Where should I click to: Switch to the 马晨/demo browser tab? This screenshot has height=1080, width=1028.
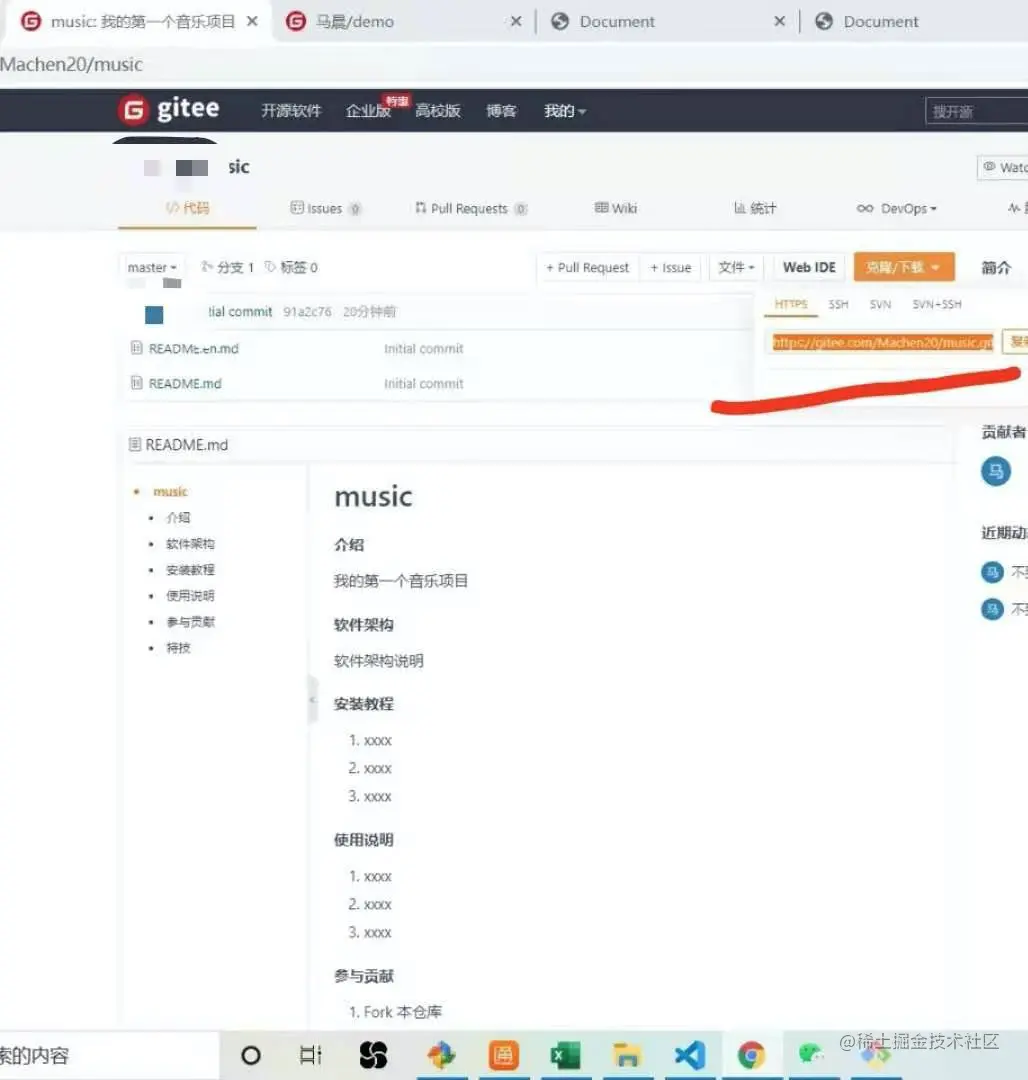tap(403, 21)
